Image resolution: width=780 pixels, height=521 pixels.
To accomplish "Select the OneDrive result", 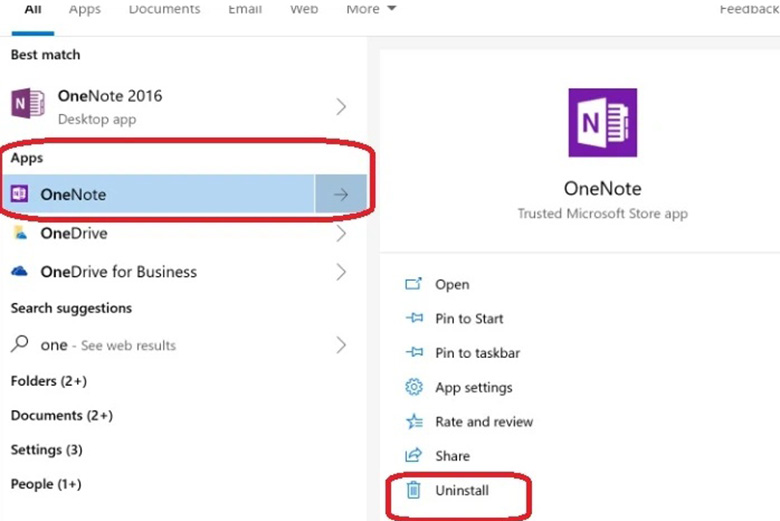I will [x=184, y=233].
